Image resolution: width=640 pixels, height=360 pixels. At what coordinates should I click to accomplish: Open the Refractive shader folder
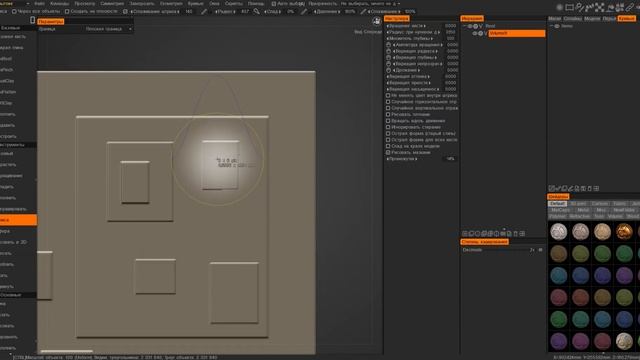pyautogui.click(x=579, y=216)
